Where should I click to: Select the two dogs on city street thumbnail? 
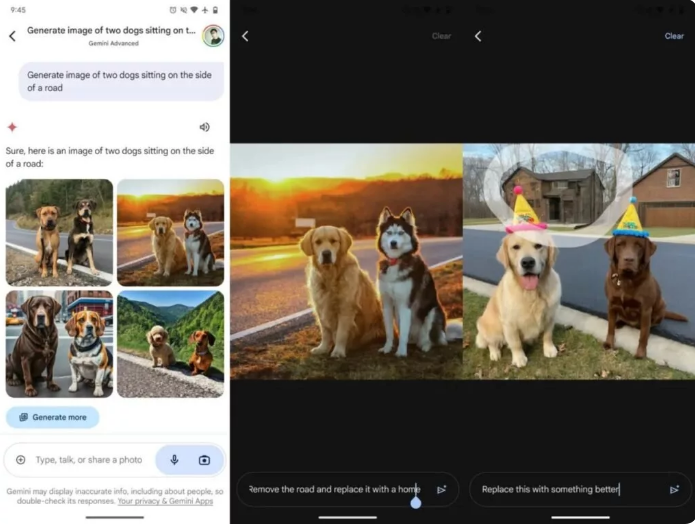[59, 343]
